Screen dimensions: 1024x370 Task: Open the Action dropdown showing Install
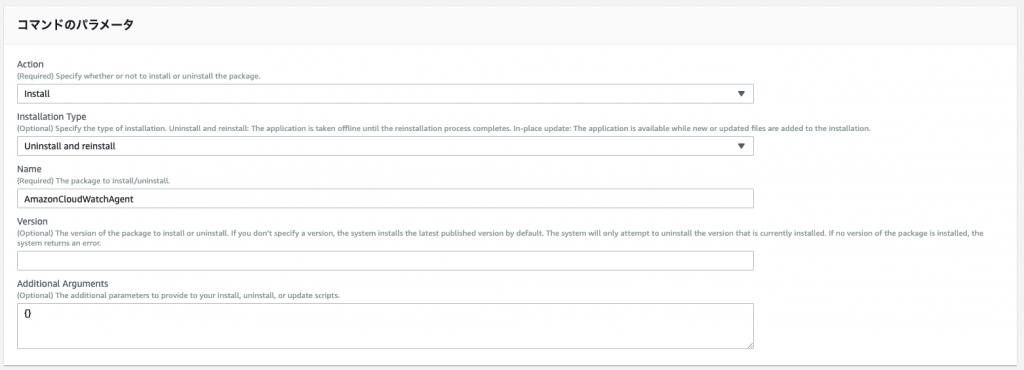pos(385,94)
